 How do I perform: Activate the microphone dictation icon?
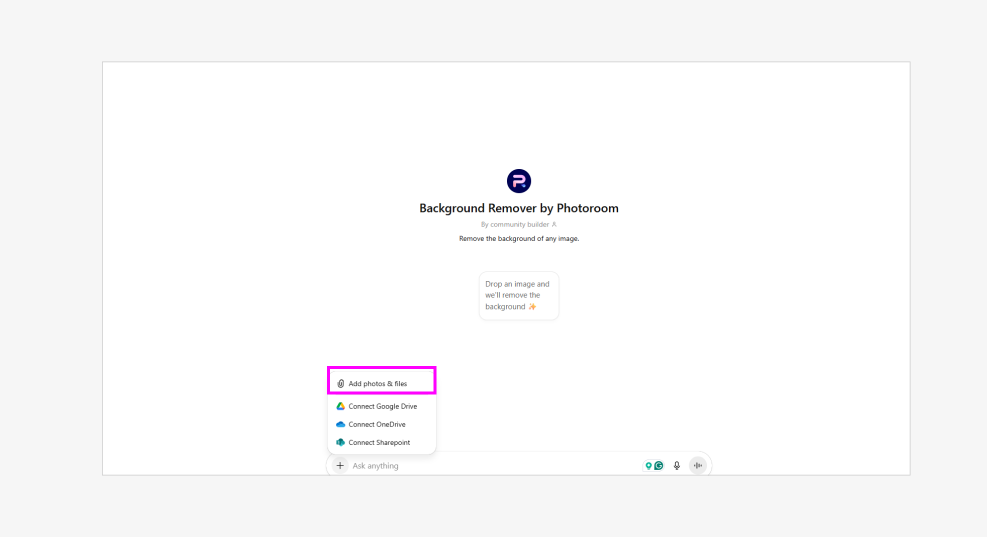pos(677,466)
